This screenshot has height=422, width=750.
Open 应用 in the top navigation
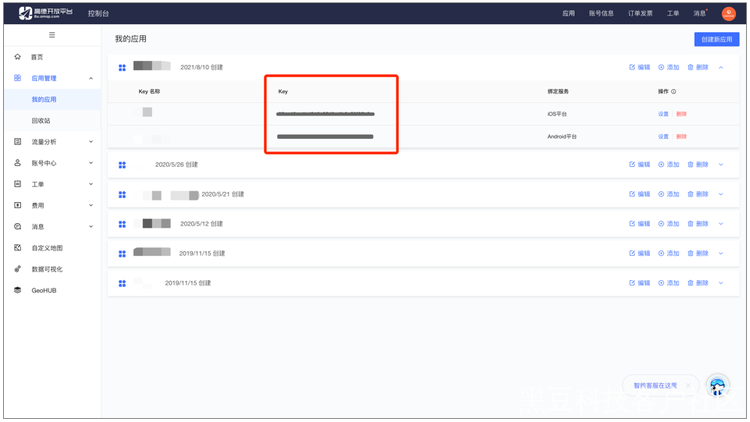[568, 13]
